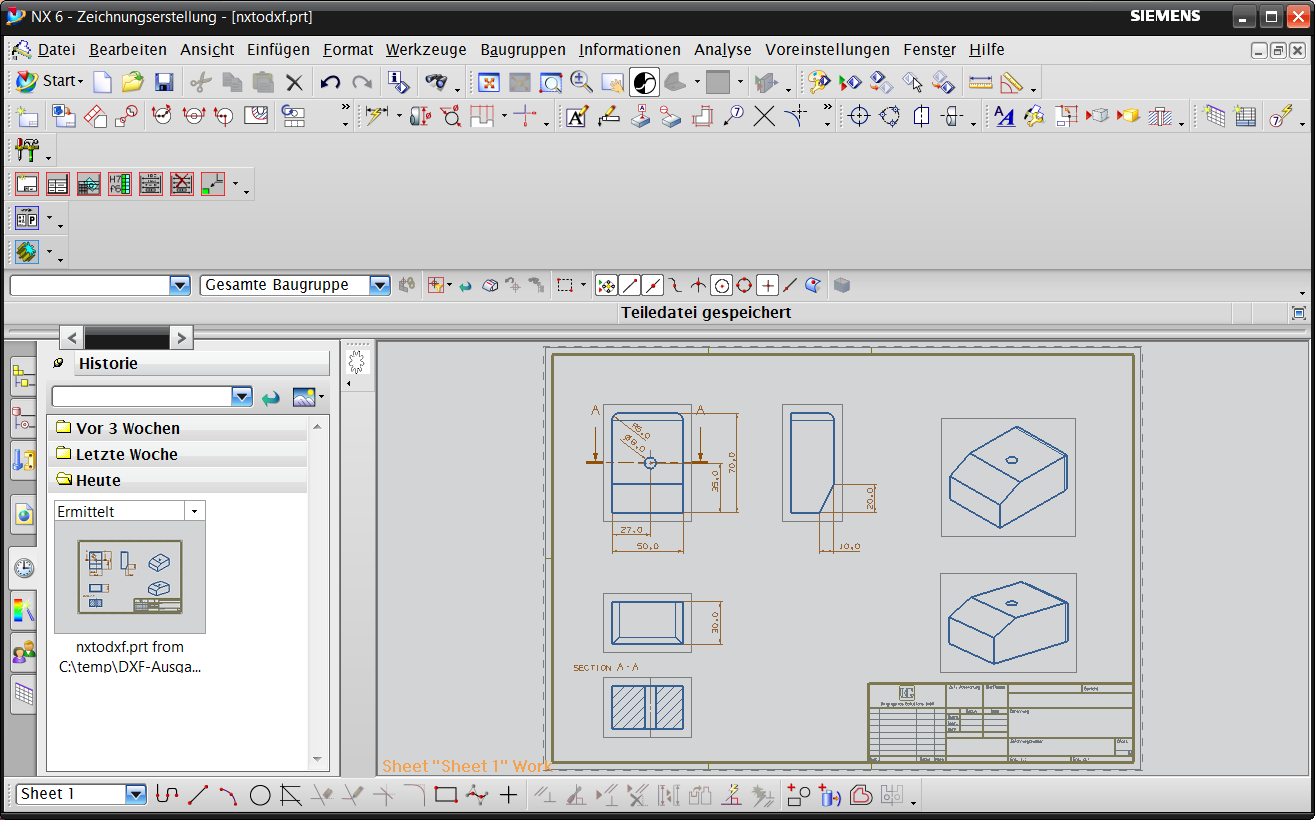
Task: Click the Save (floppy disk) icon
Action: point(164,82)
